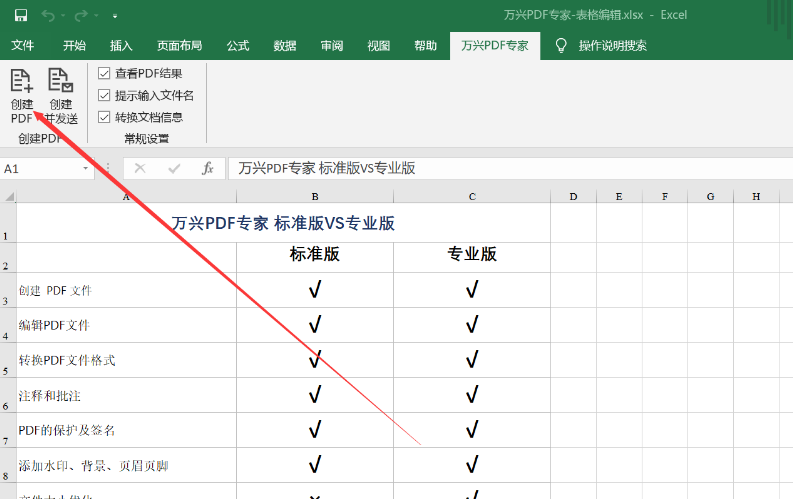
Task: Click the Create PDF icon
Action: point(22,81)
